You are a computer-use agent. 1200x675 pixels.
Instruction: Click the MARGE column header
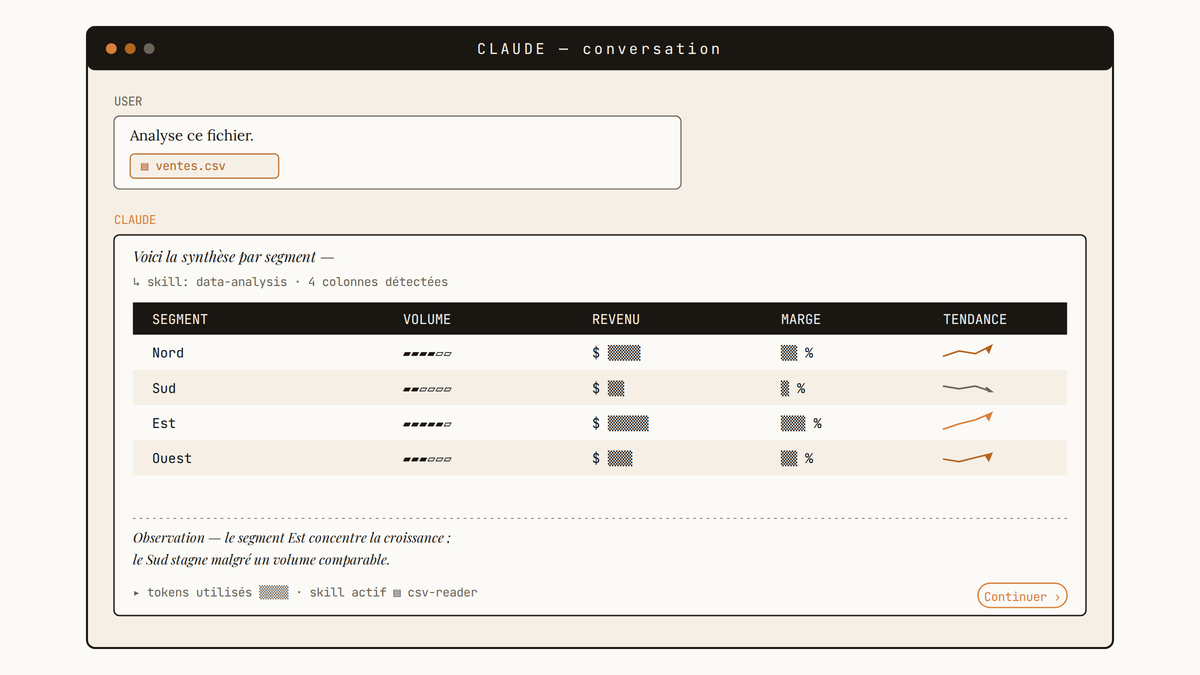801,319
